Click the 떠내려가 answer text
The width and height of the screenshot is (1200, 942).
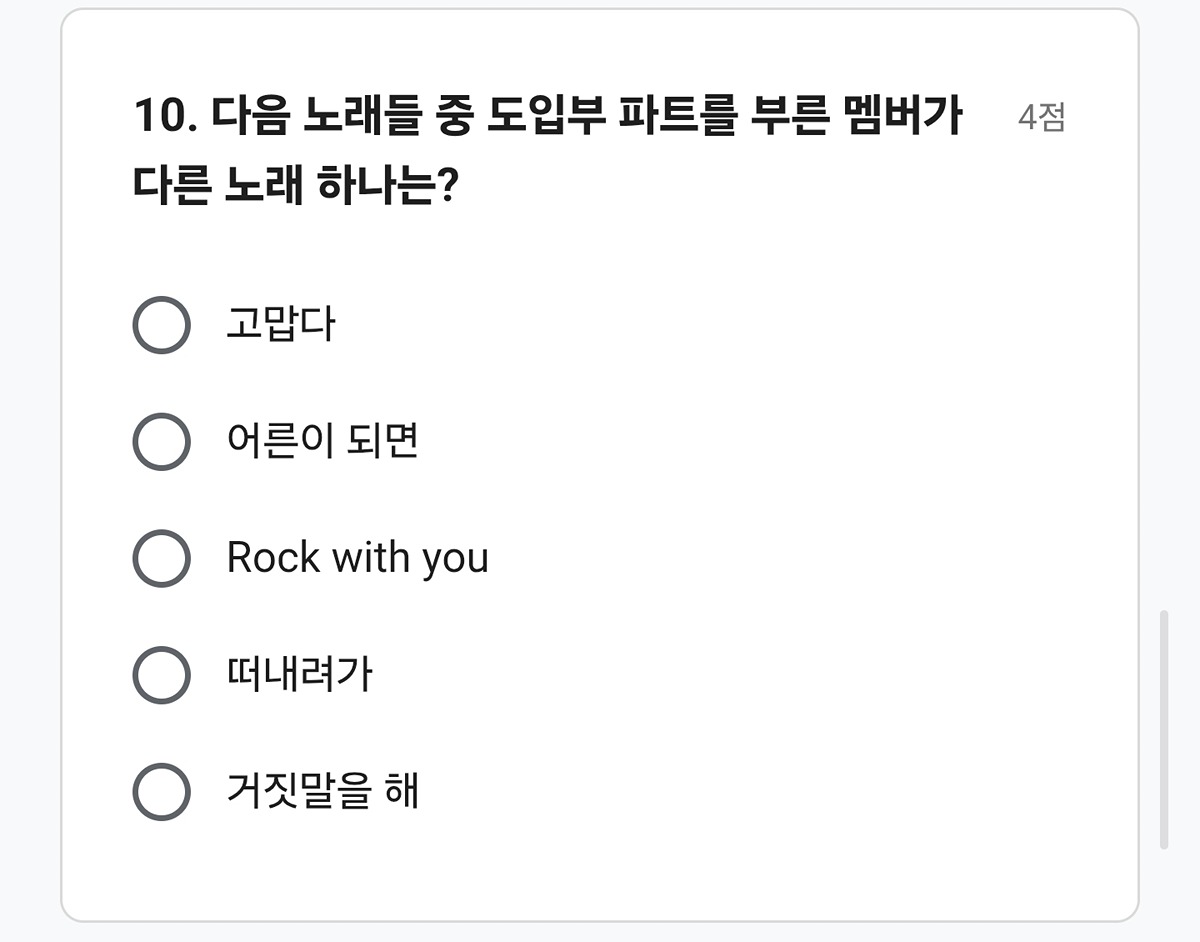[x=299, y=675]
